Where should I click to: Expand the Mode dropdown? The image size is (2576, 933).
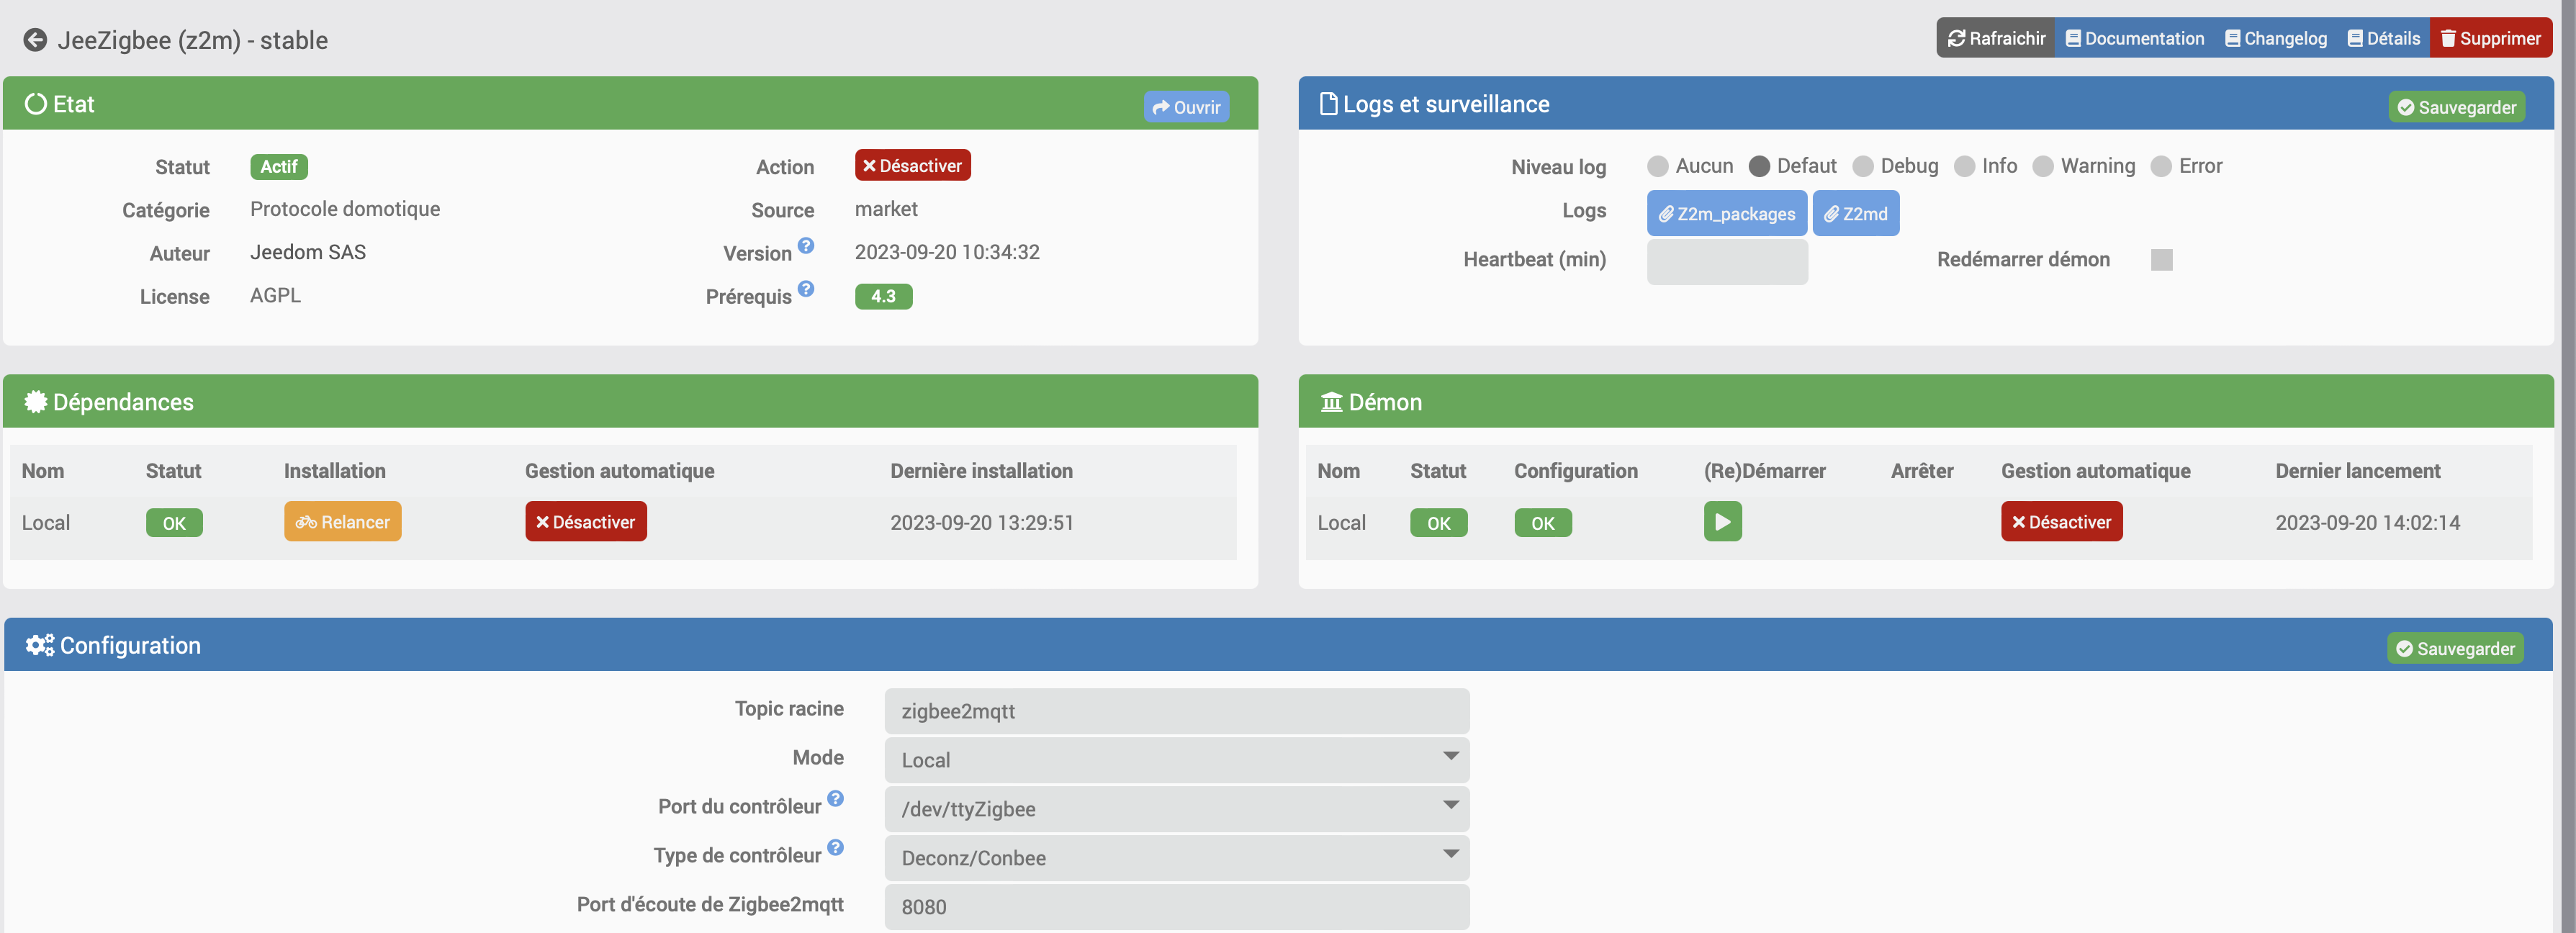1176,760
